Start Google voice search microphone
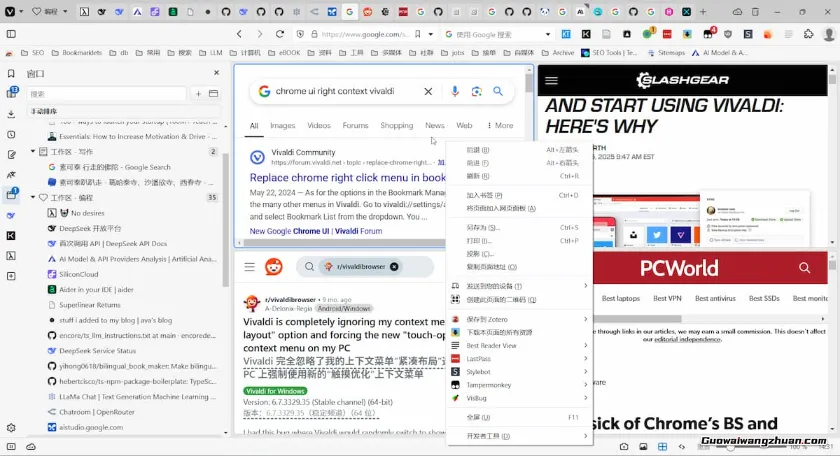This screenshot has width=840, height=456. pyautogui.click(x=454, y=91)
